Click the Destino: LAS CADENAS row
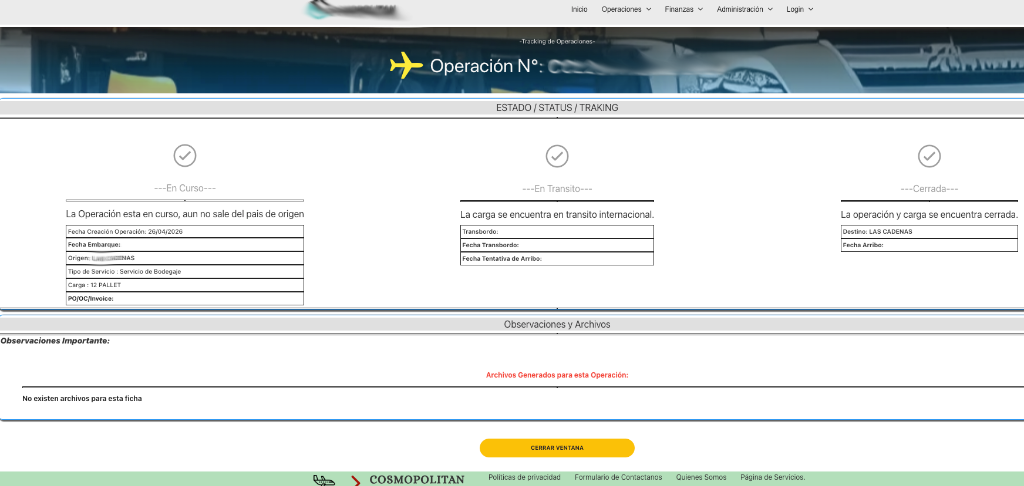 point(929,232)
